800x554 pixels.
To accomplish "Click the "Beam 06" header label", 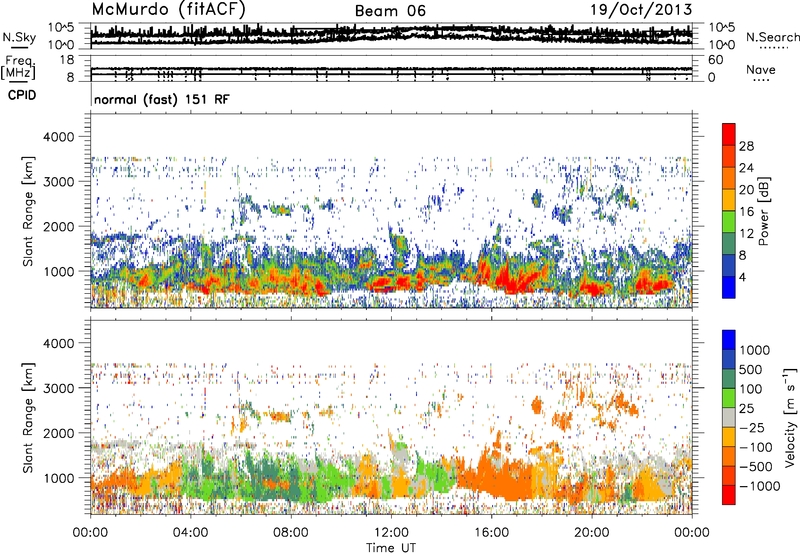I will click(390, 11).
